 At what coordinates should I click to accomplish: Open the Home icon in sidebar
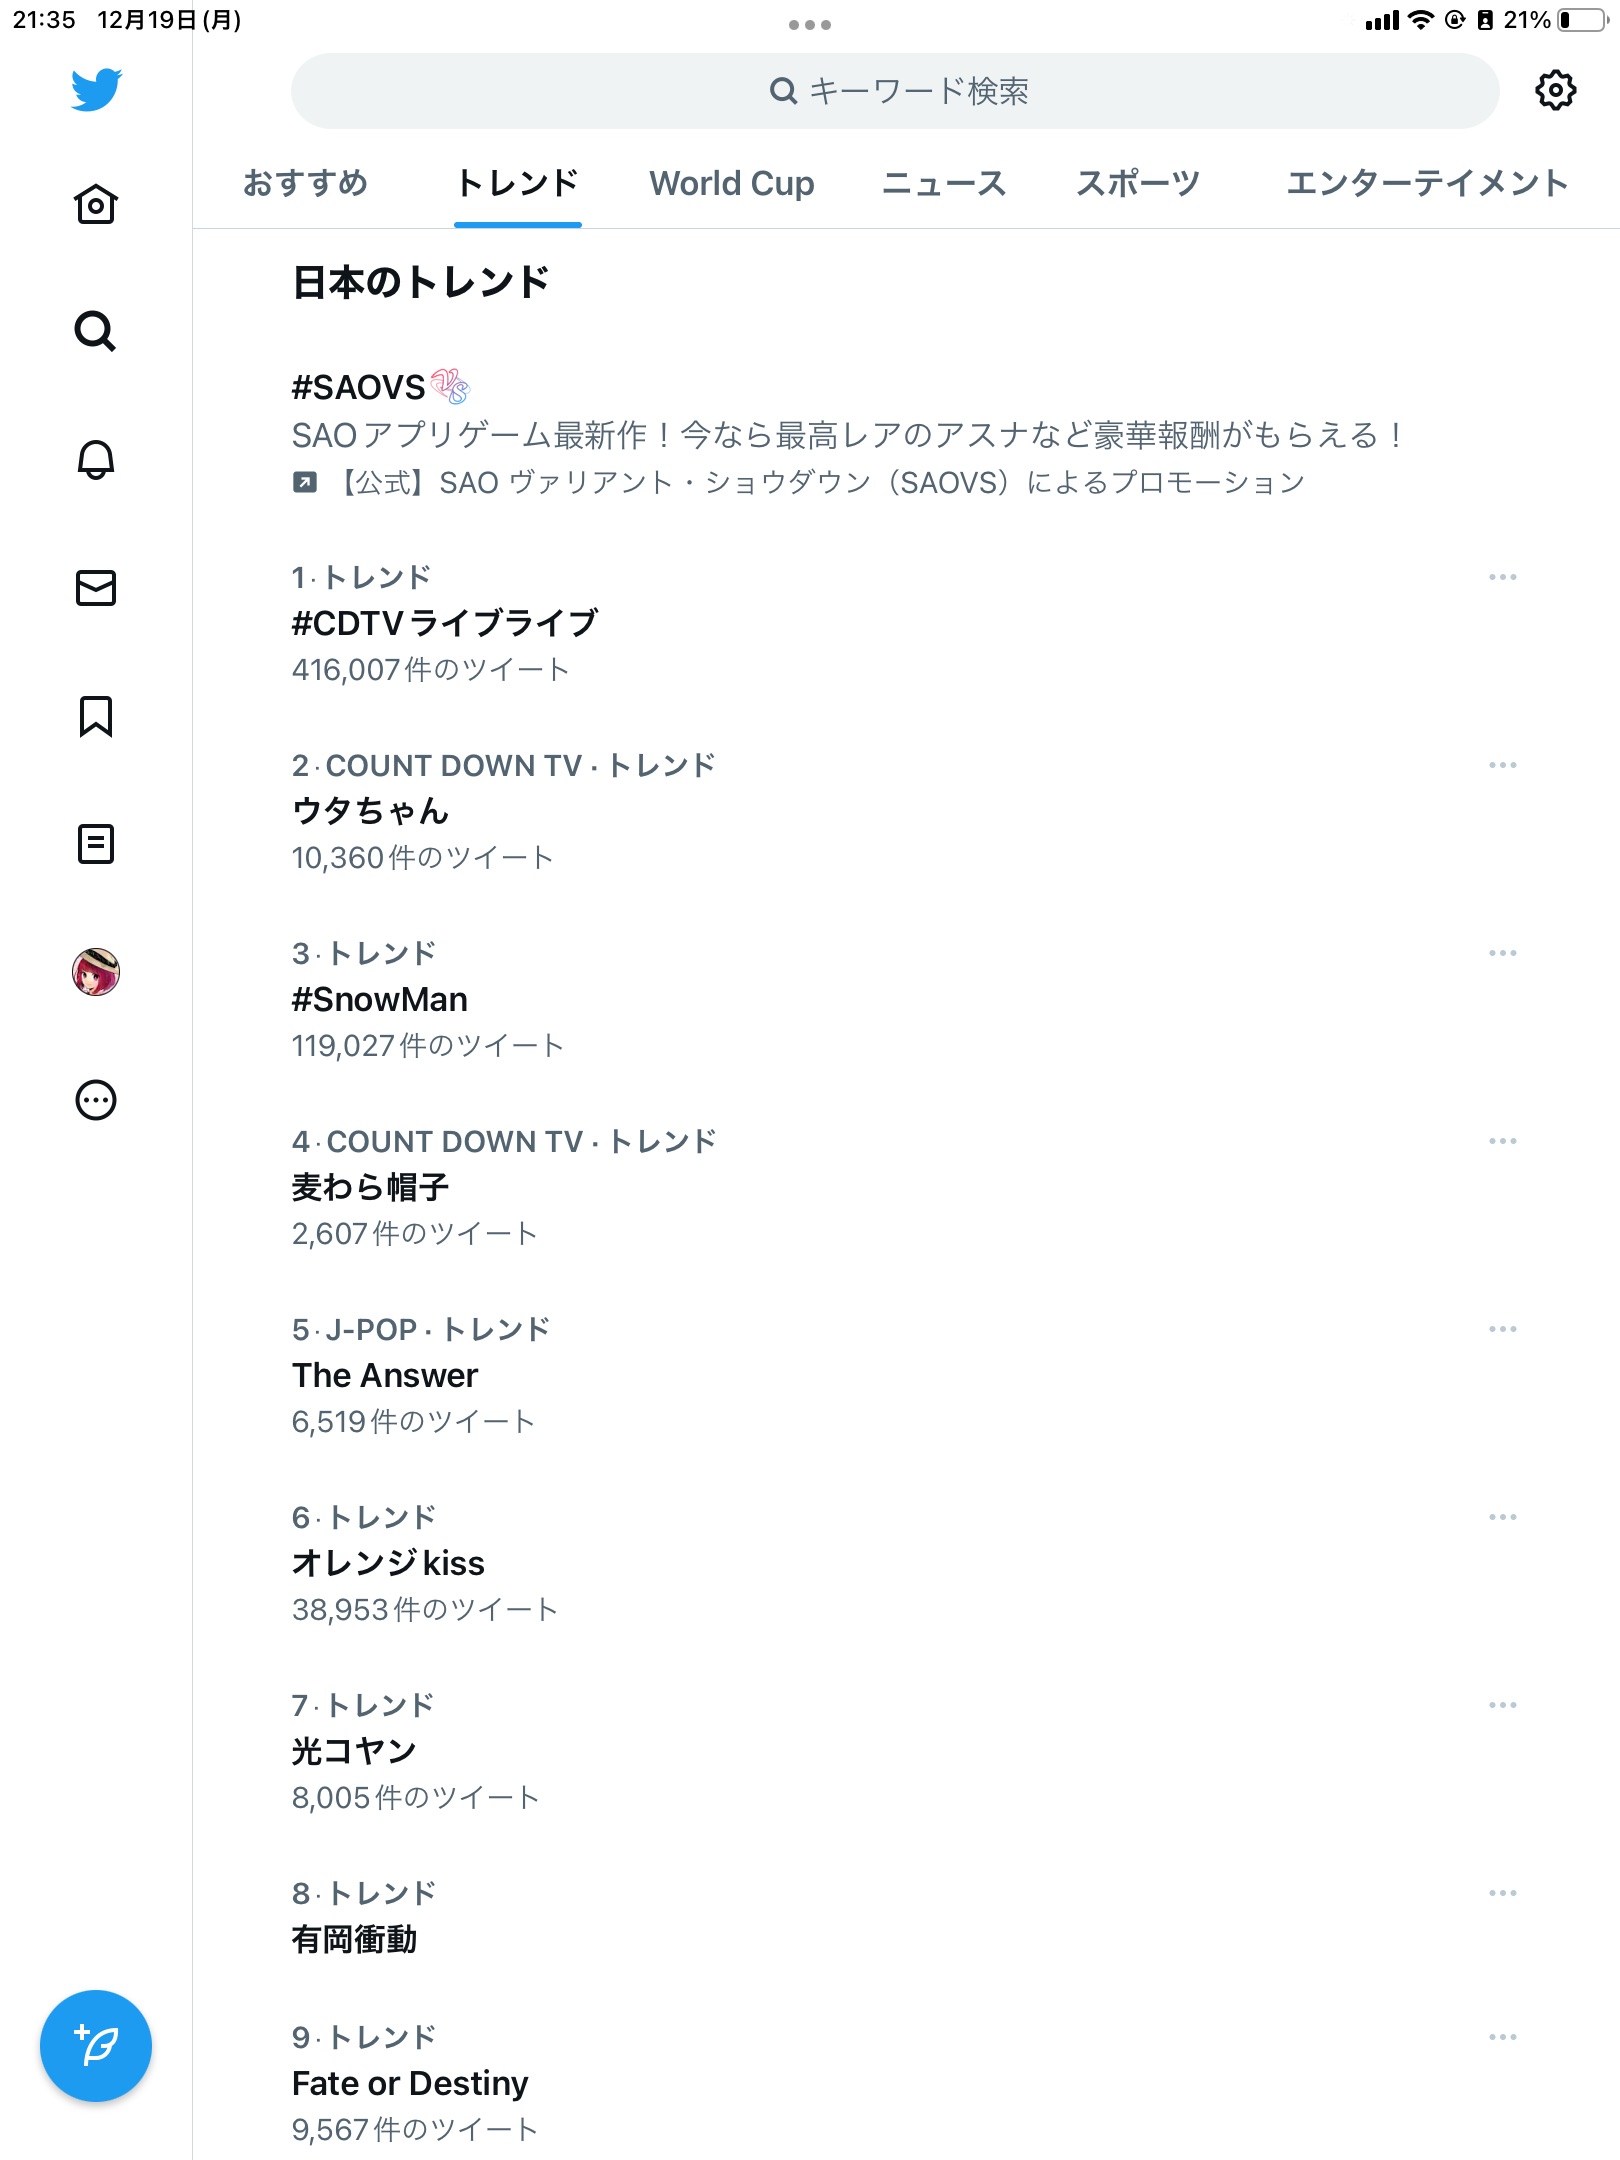pos(96,205)
